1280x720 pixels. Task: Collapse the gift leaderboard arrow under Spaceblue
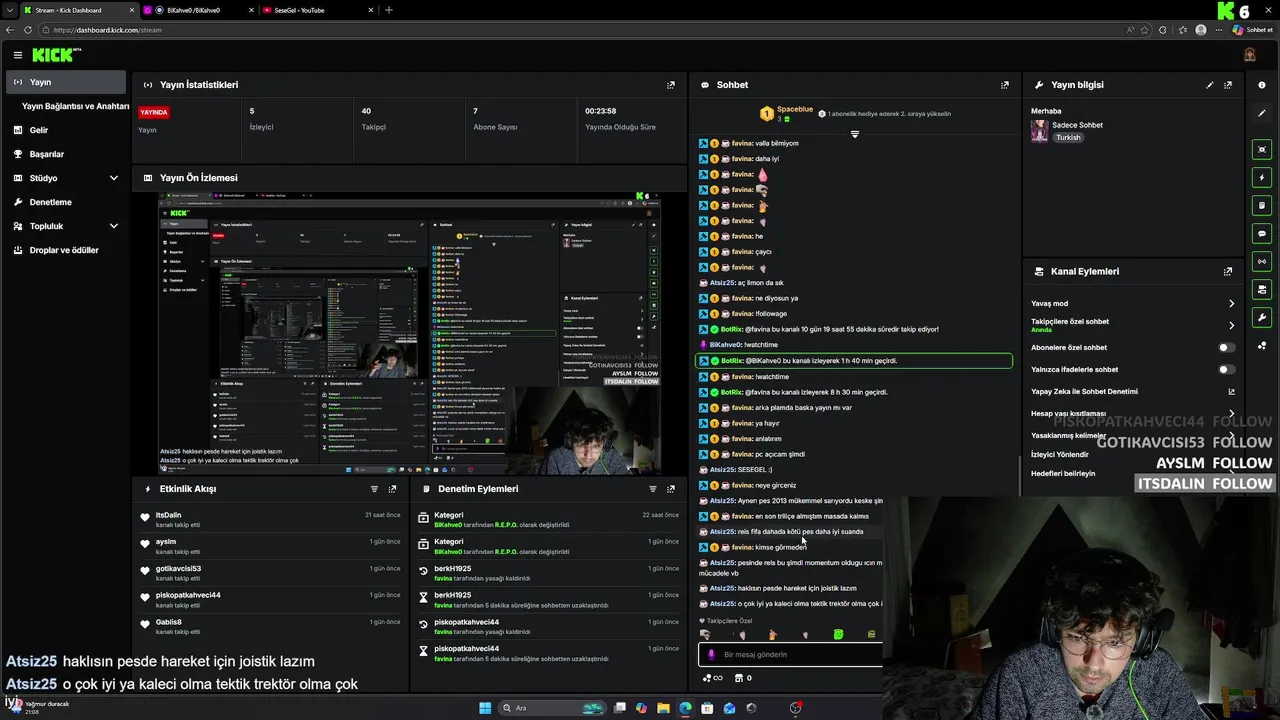click(854, 134)
